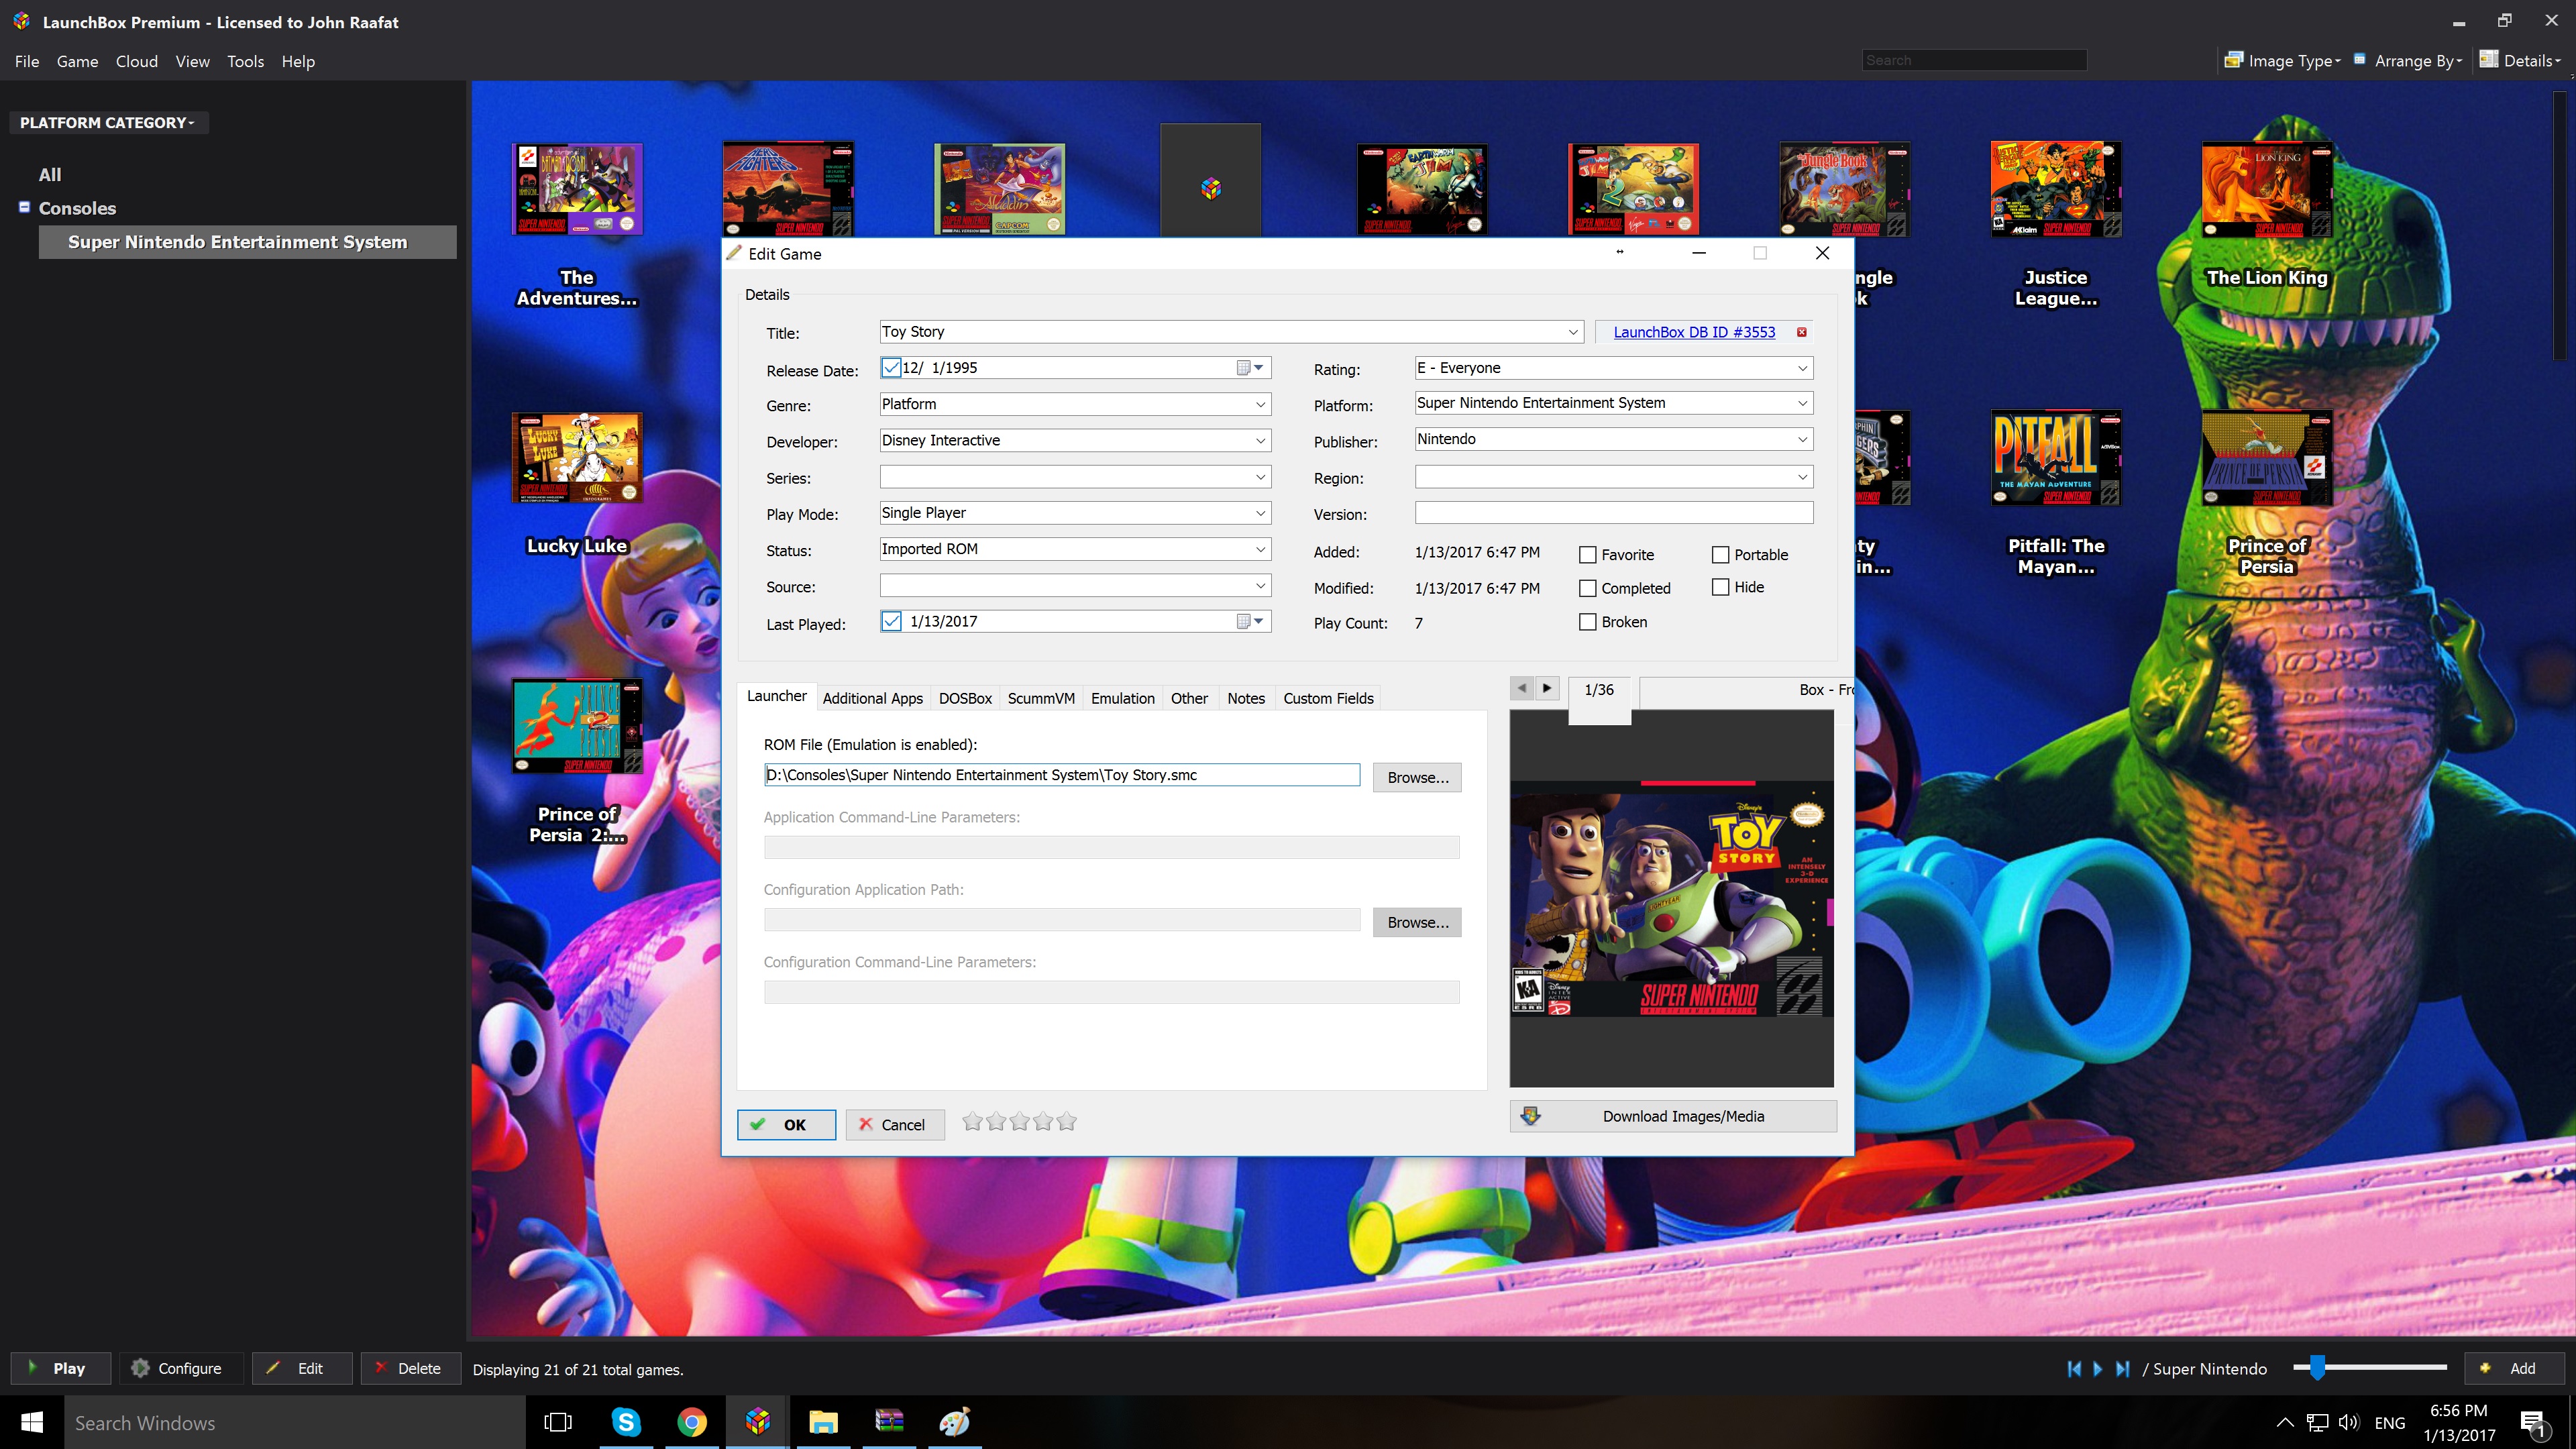
Task: Open the Developer dropdown
Action: [x=1260, y=440]
